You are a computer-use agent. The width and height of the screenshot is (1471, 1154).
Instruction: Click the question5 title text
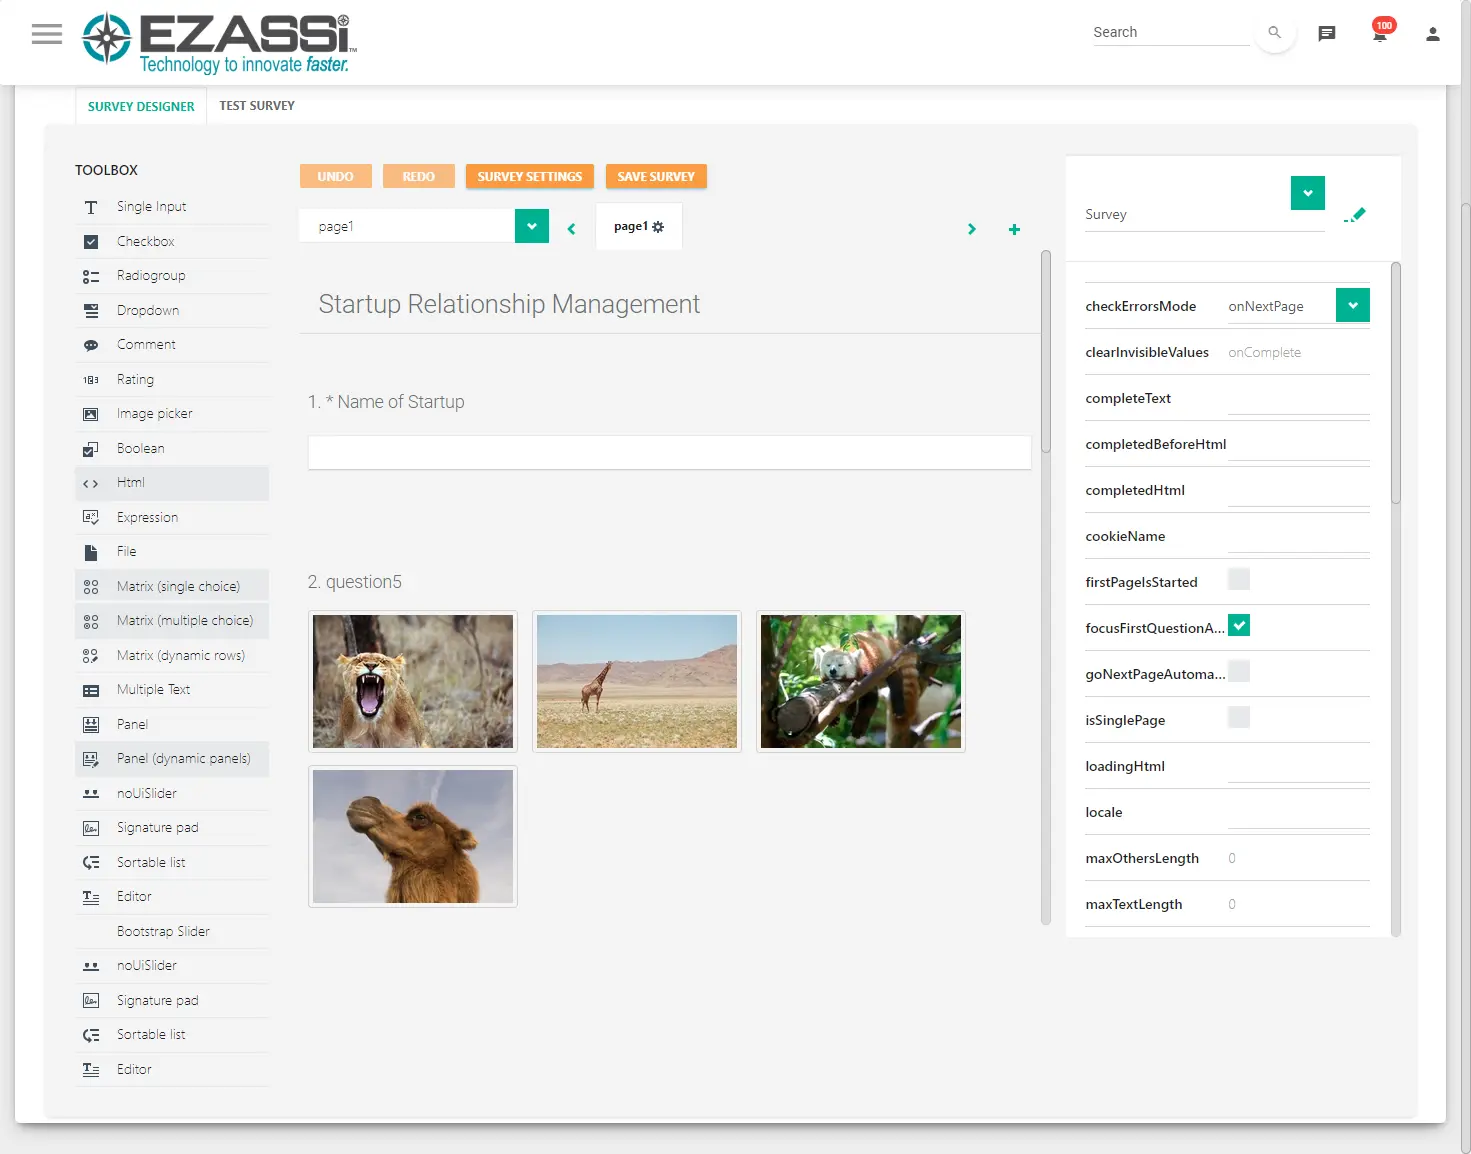pyautogui.click(x=364, y=582)
